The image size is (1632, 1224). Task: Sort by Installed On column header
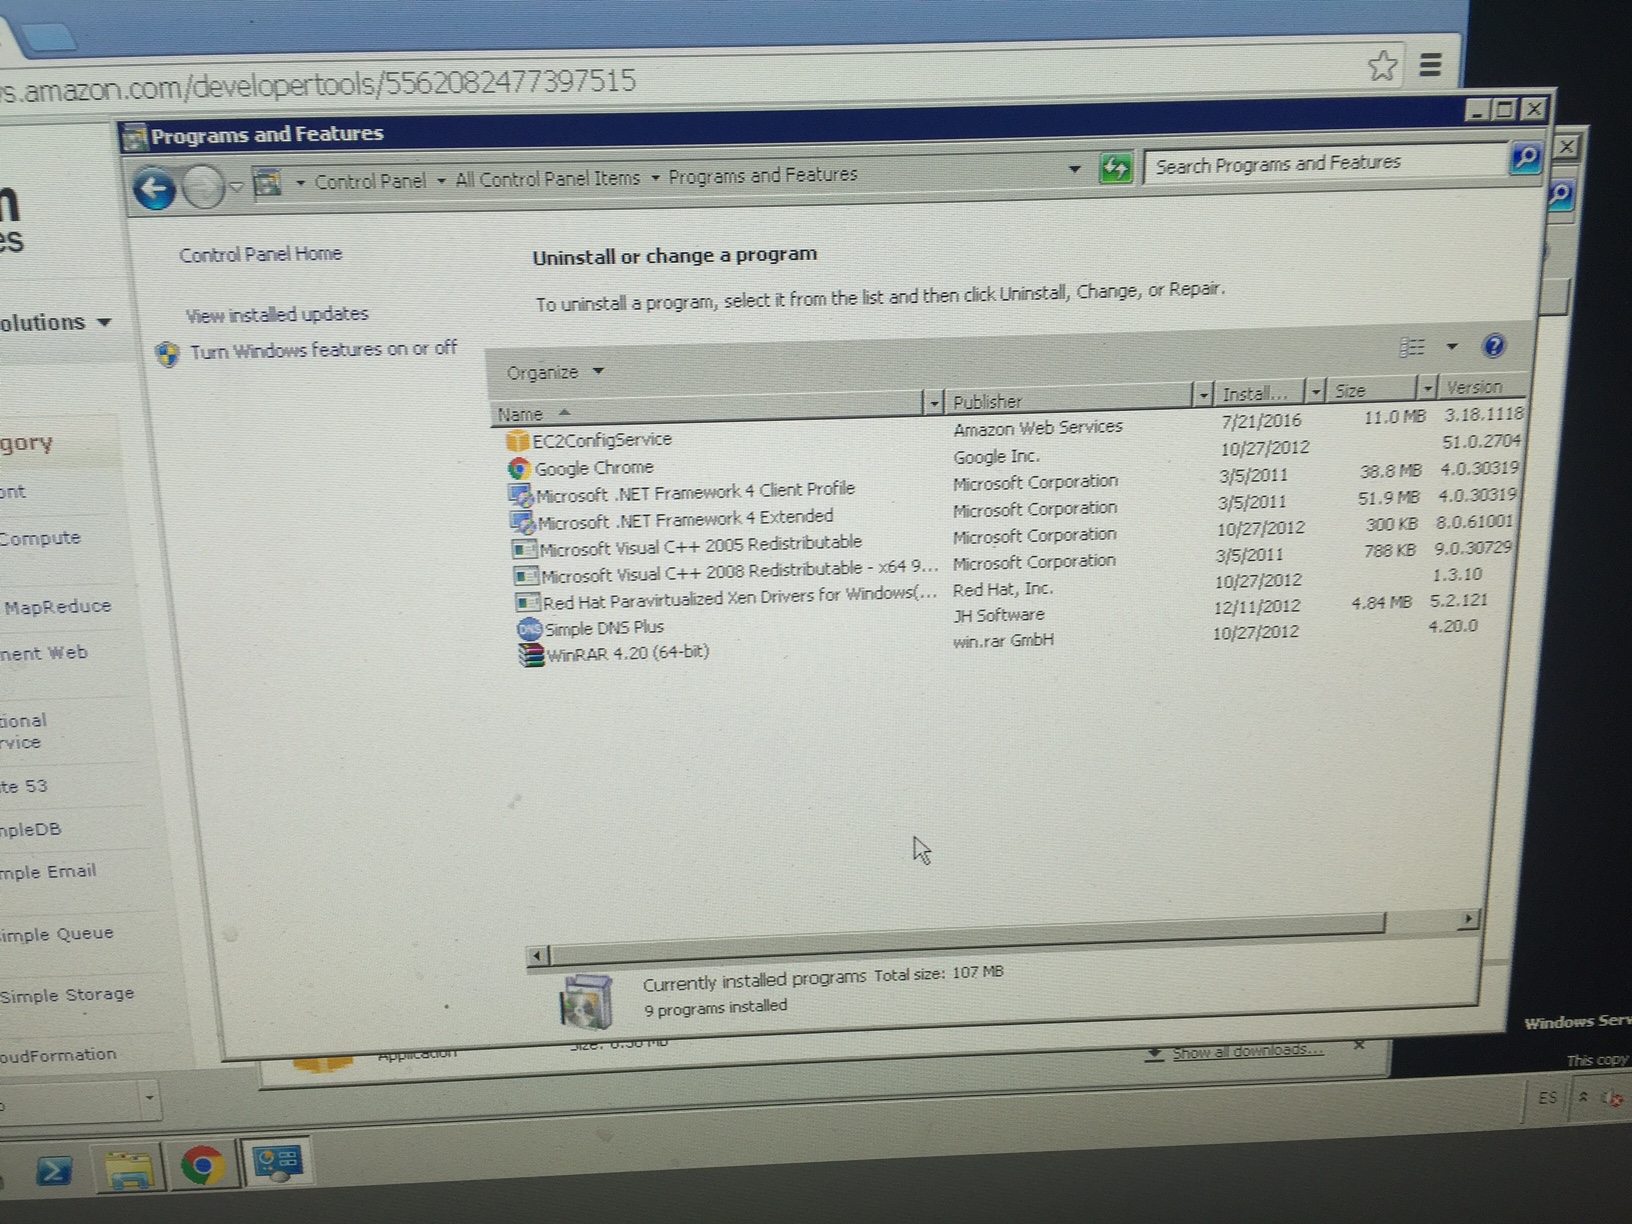(x=1260, y=393)
